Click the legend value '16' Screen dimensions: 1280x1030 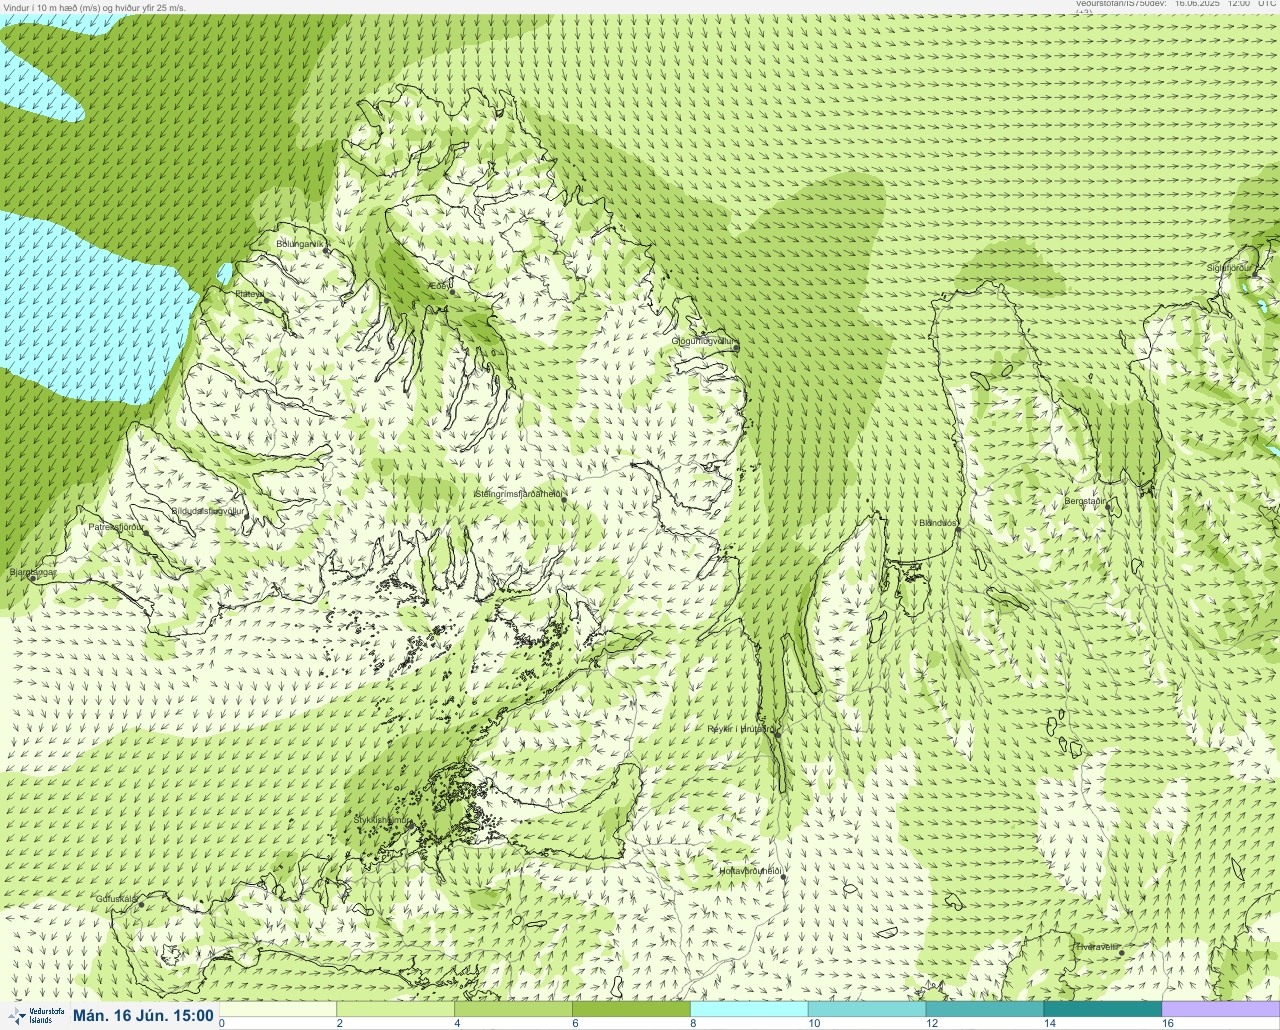tap(1167, 1023)
